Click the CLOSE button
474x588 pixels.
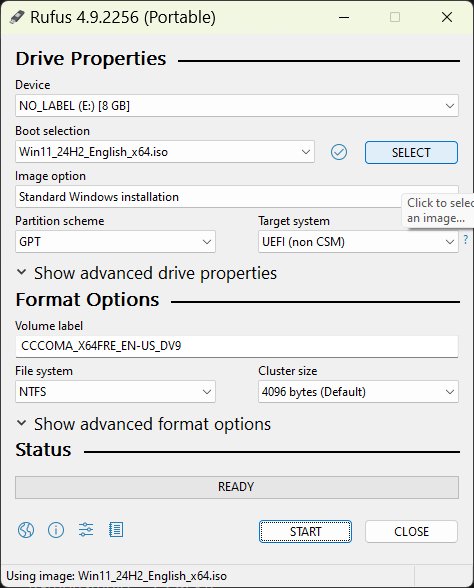tap(411, 531)
